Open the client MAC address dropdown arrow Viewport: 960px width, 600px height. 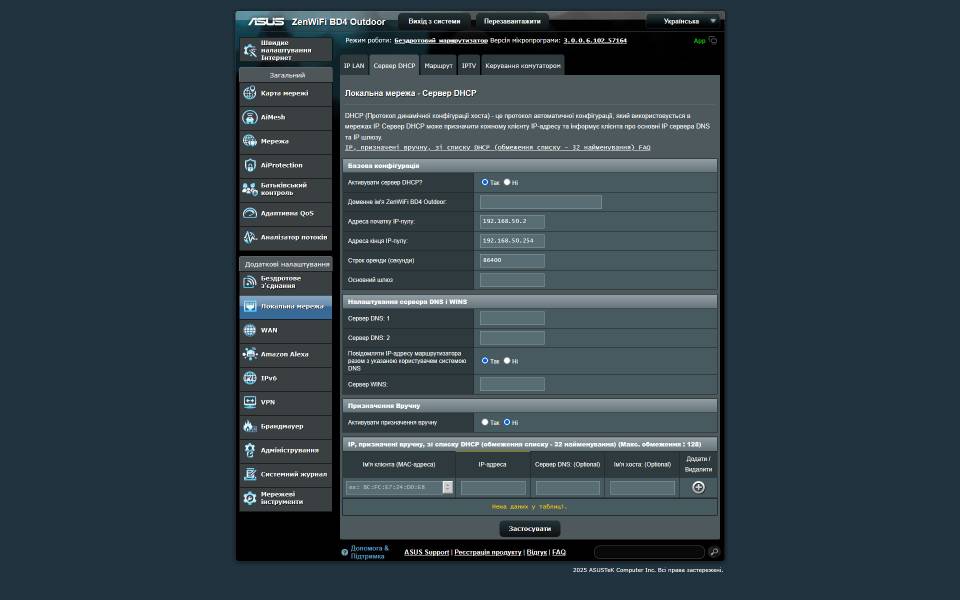(447, 487)
